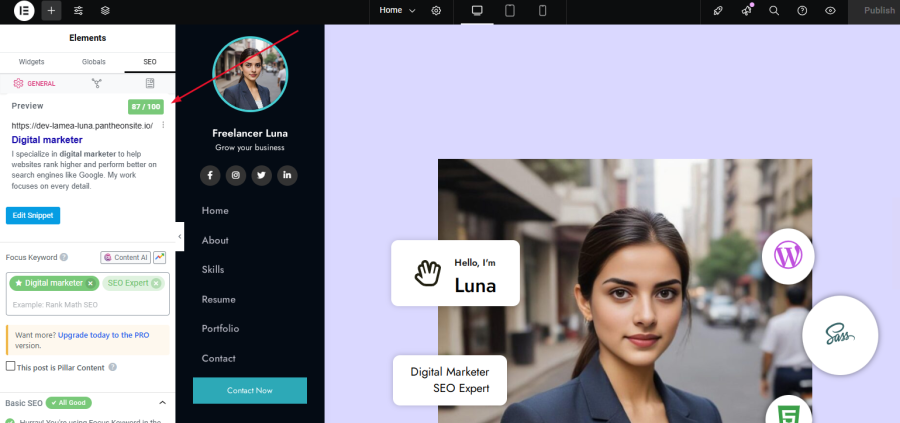This screenshot has height=423, width=900.
Task: Open page settings gear icon
Action: [436, 10]
